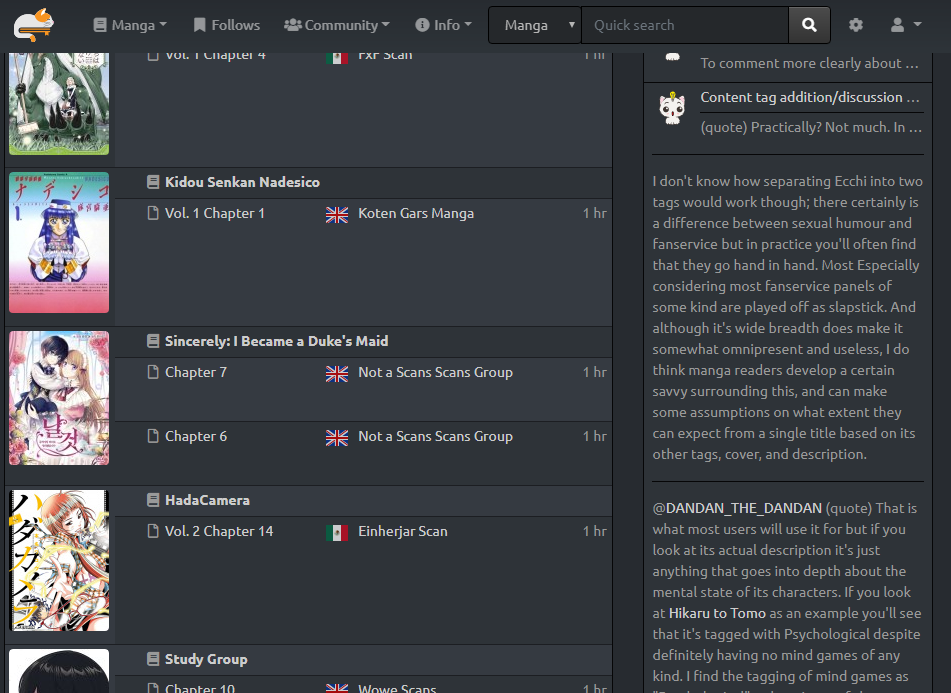Open Sincerely: I Became a Duke's Maid
This screenshot has height=693, width=951.
(277, 341)
